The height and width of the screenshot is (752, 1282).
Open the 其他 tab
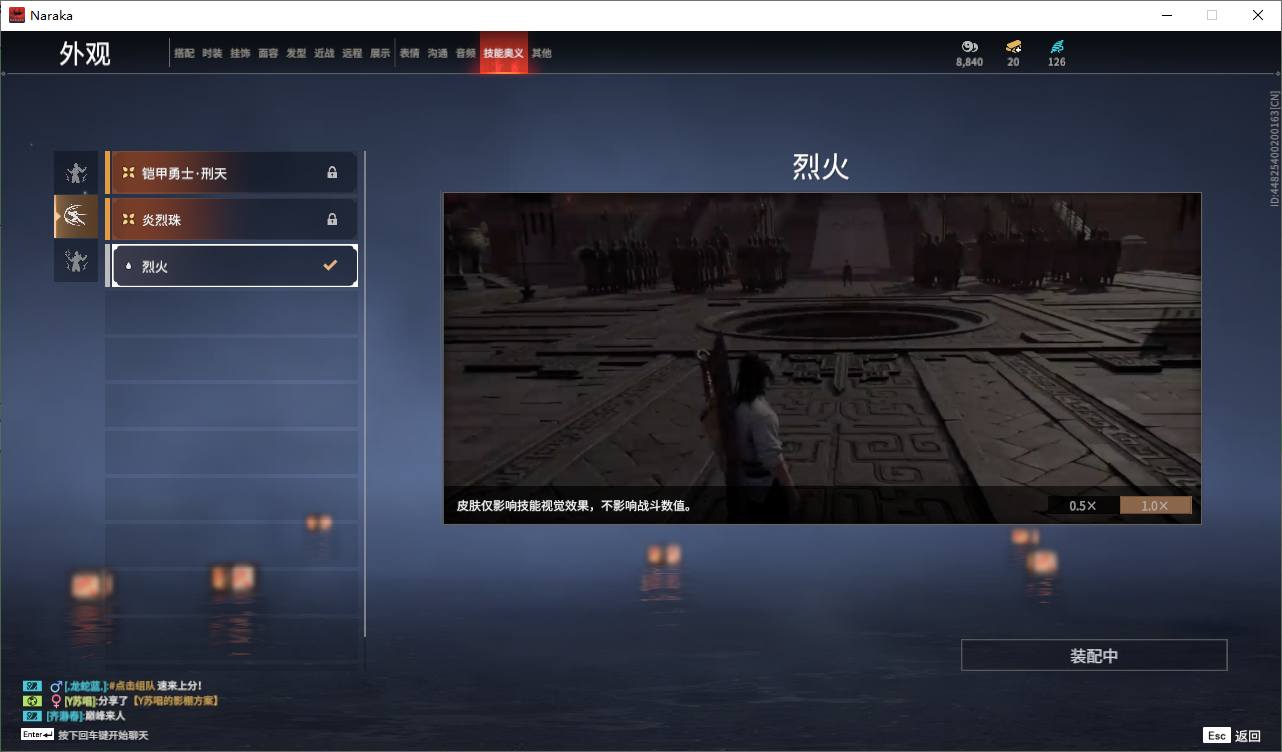point(542,53)
